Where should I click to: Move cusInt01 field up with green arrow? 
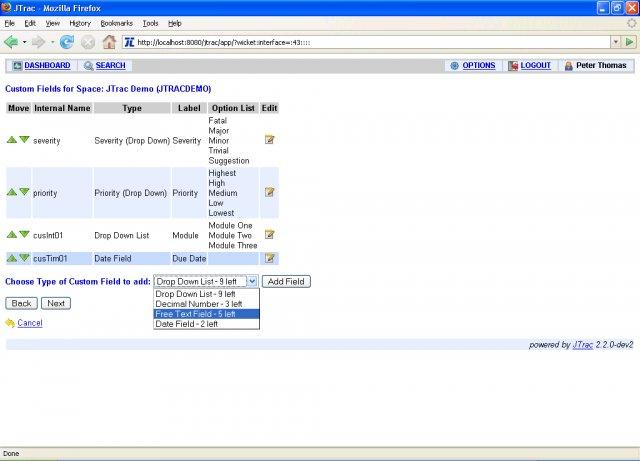(12, 235)
